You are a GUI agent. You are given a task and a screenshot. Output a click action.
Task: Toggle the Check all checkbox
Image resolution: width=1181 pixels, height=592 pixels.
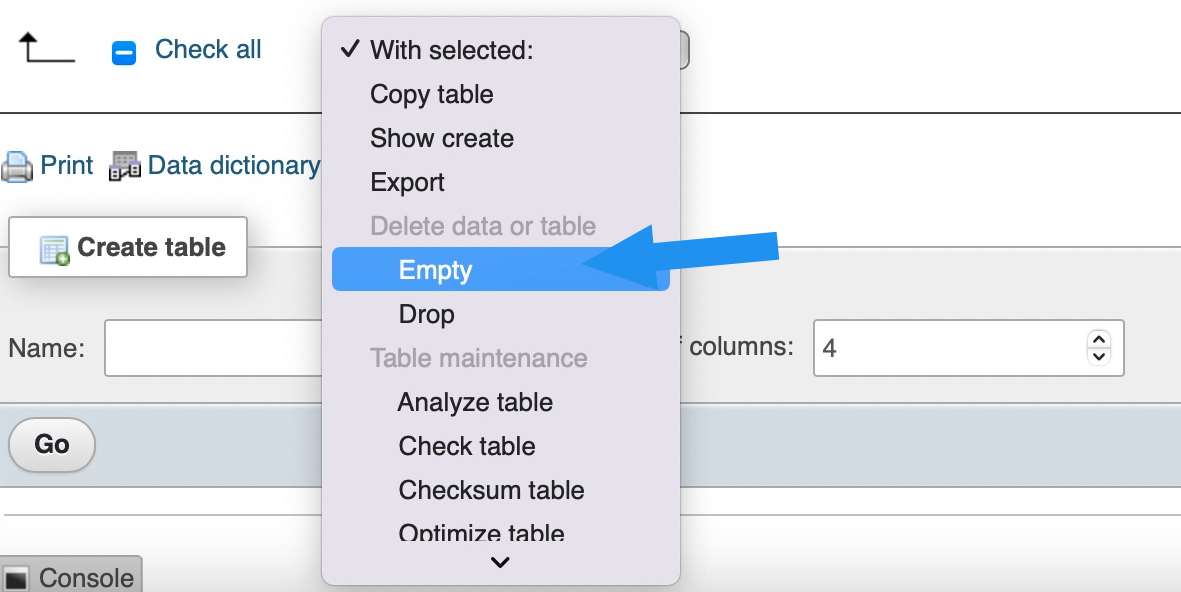124,53
